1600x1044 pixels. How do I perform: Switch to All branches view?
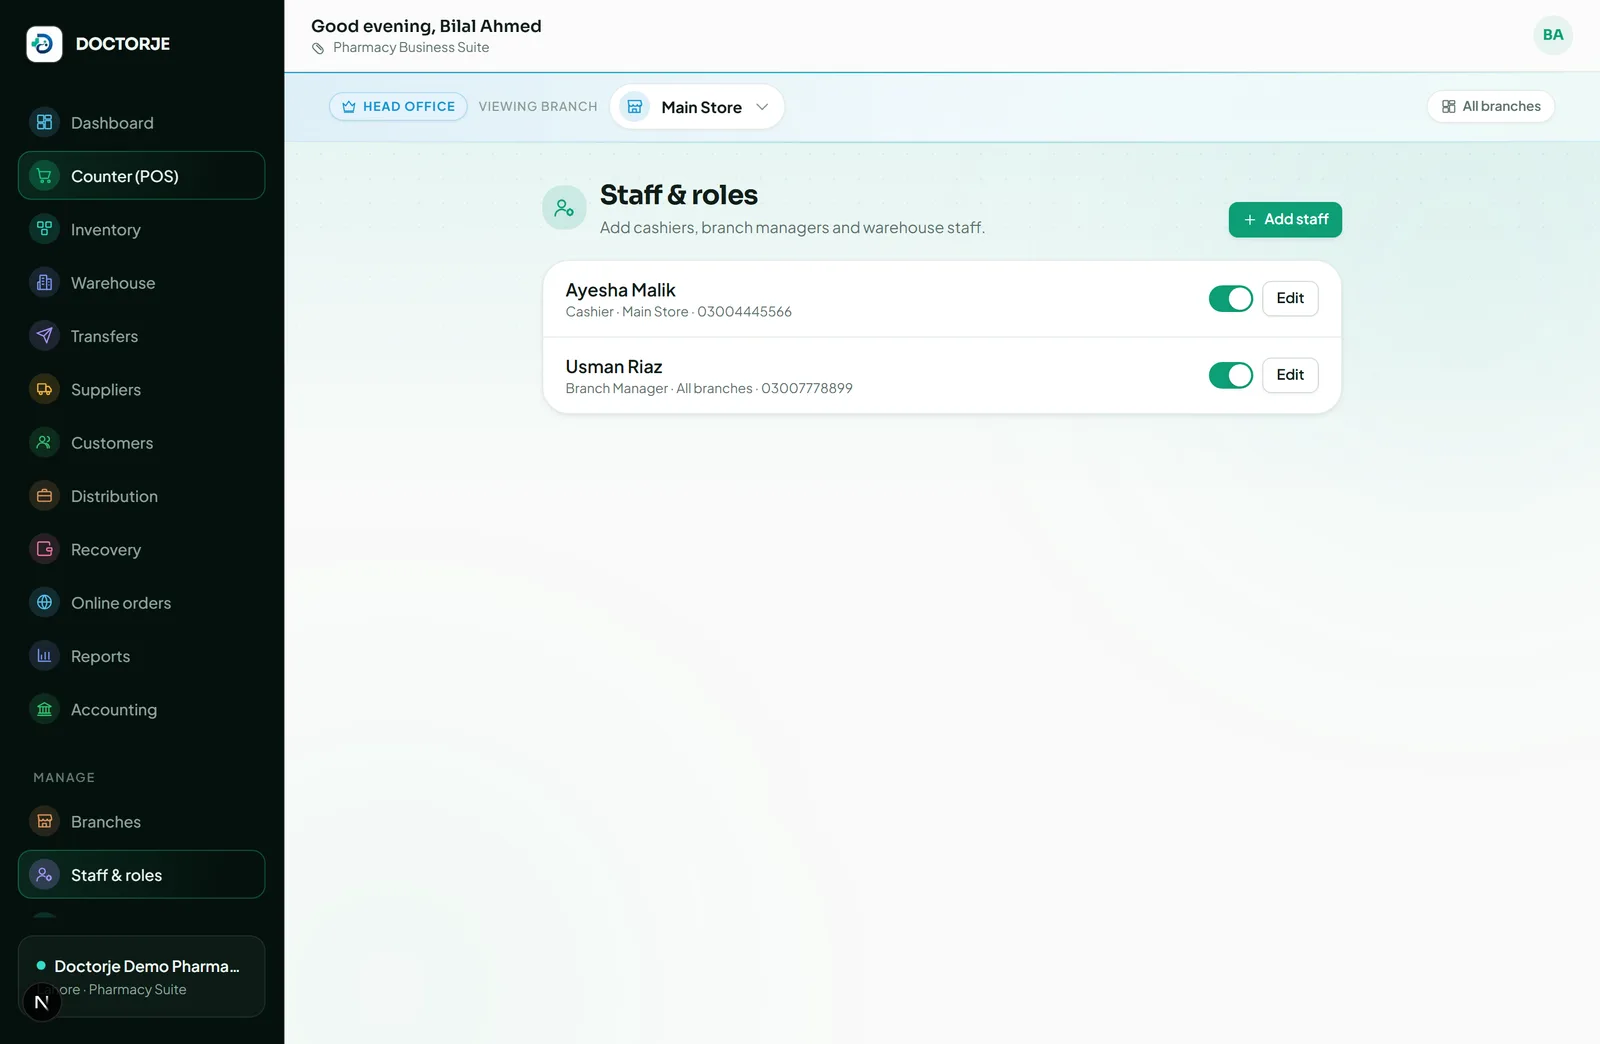[x=1490, y=106]
